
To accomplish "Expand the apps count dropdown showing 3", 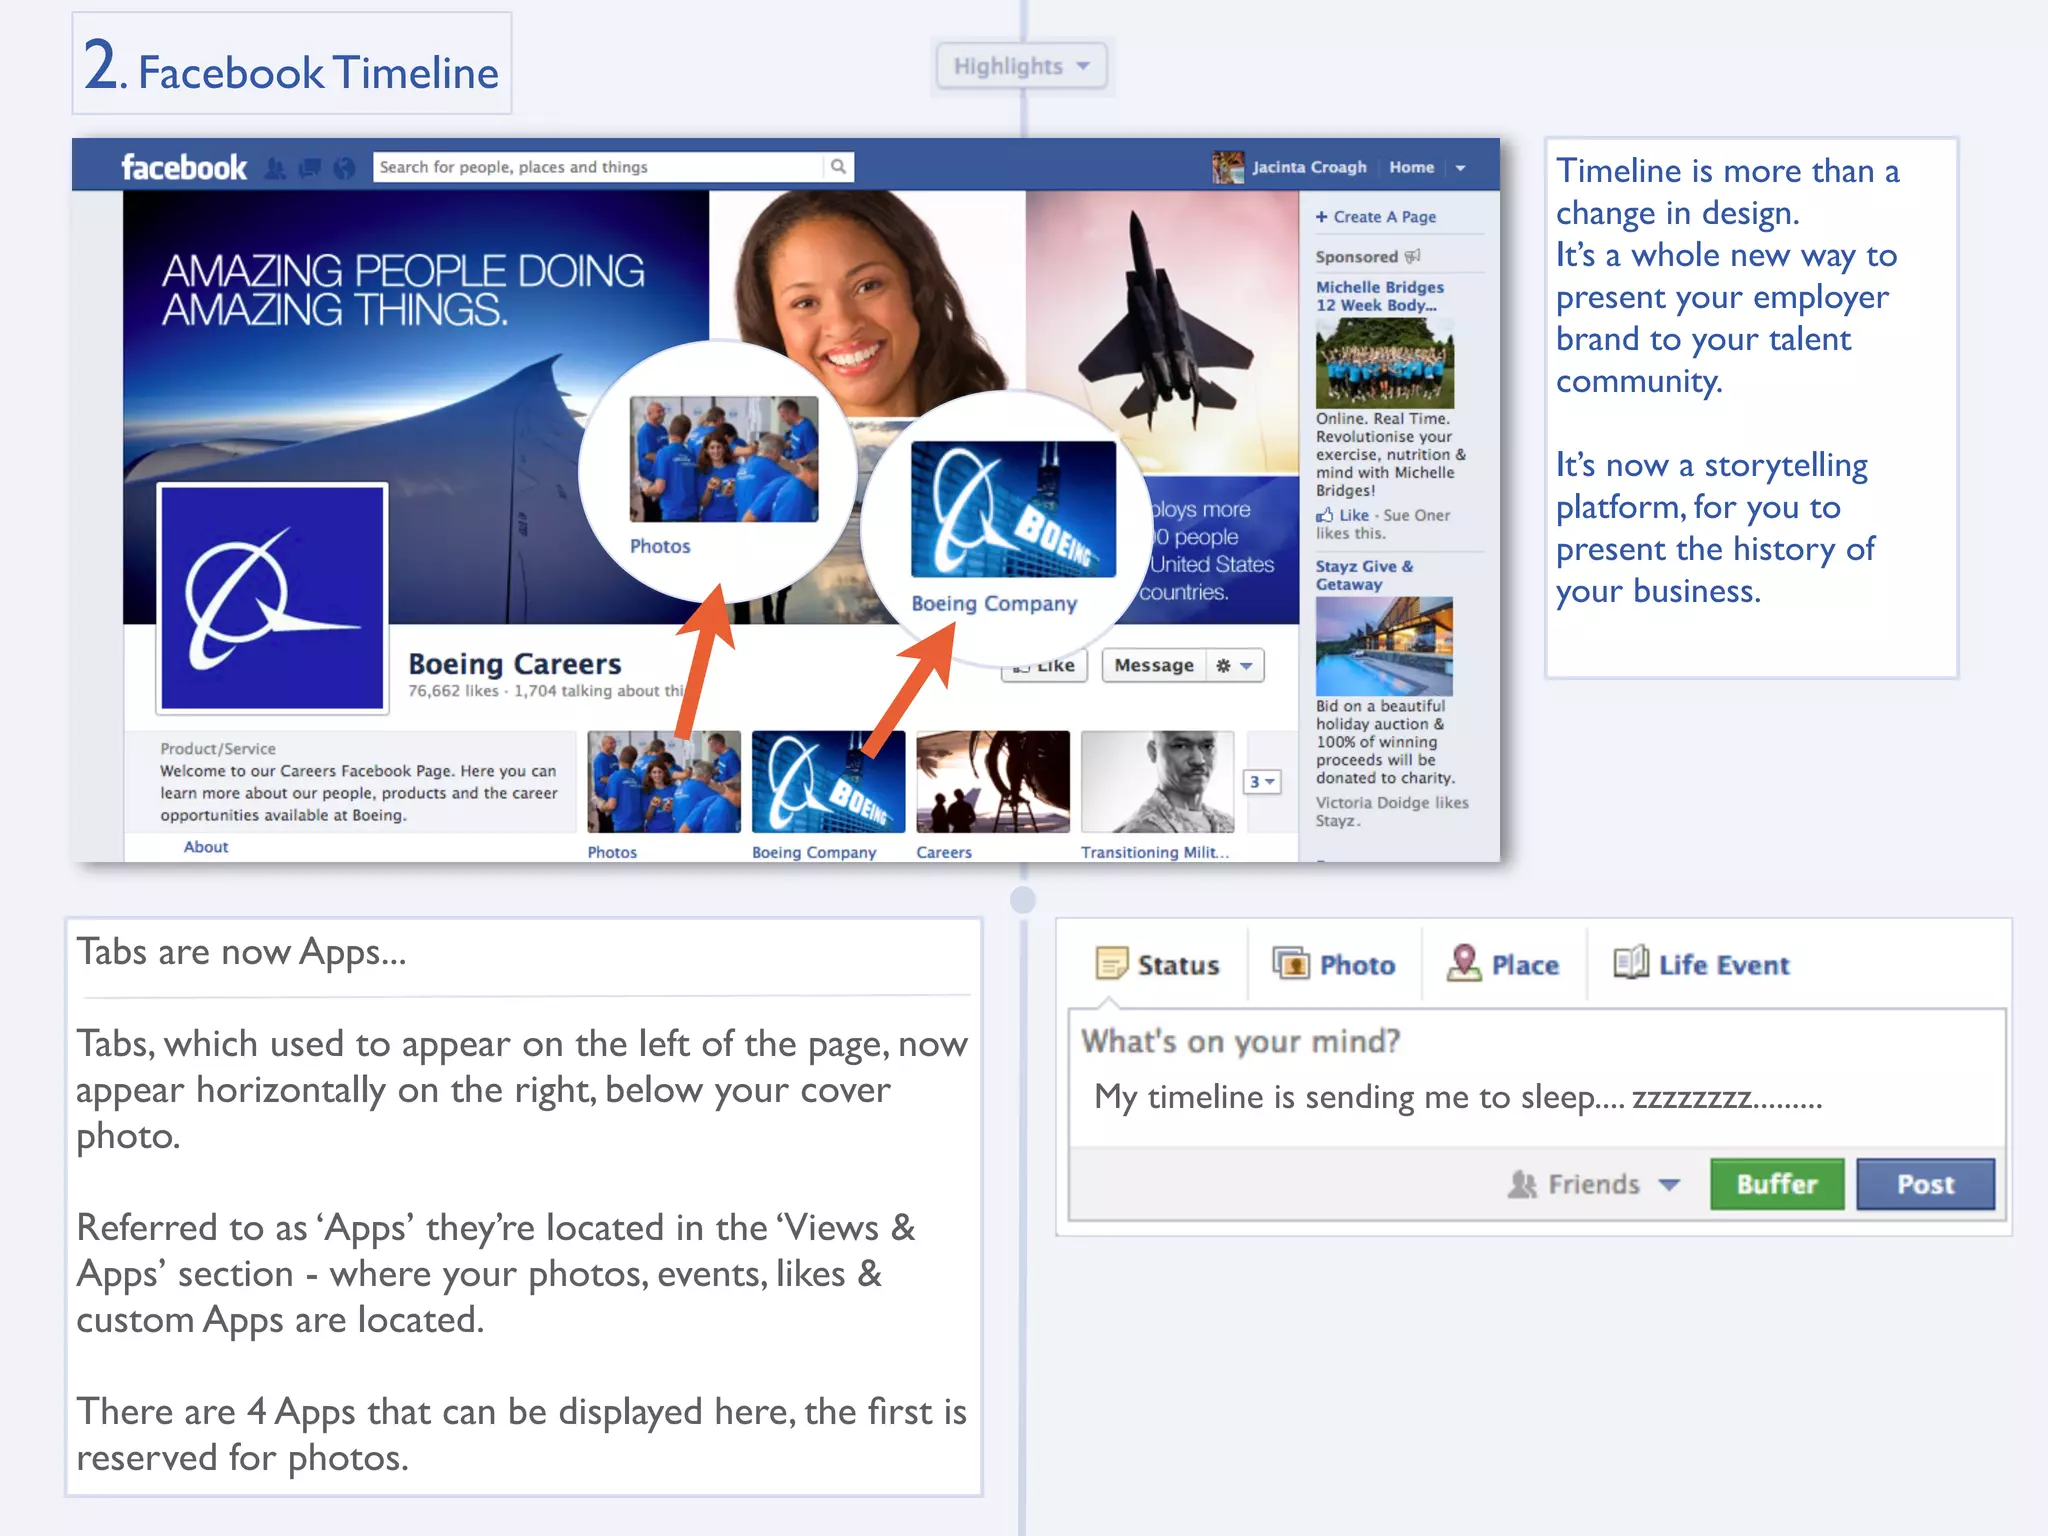I will [1262, 782].
